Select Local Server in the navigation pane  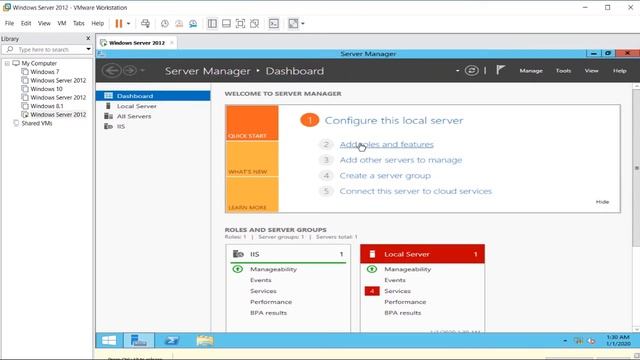(153, 106)
